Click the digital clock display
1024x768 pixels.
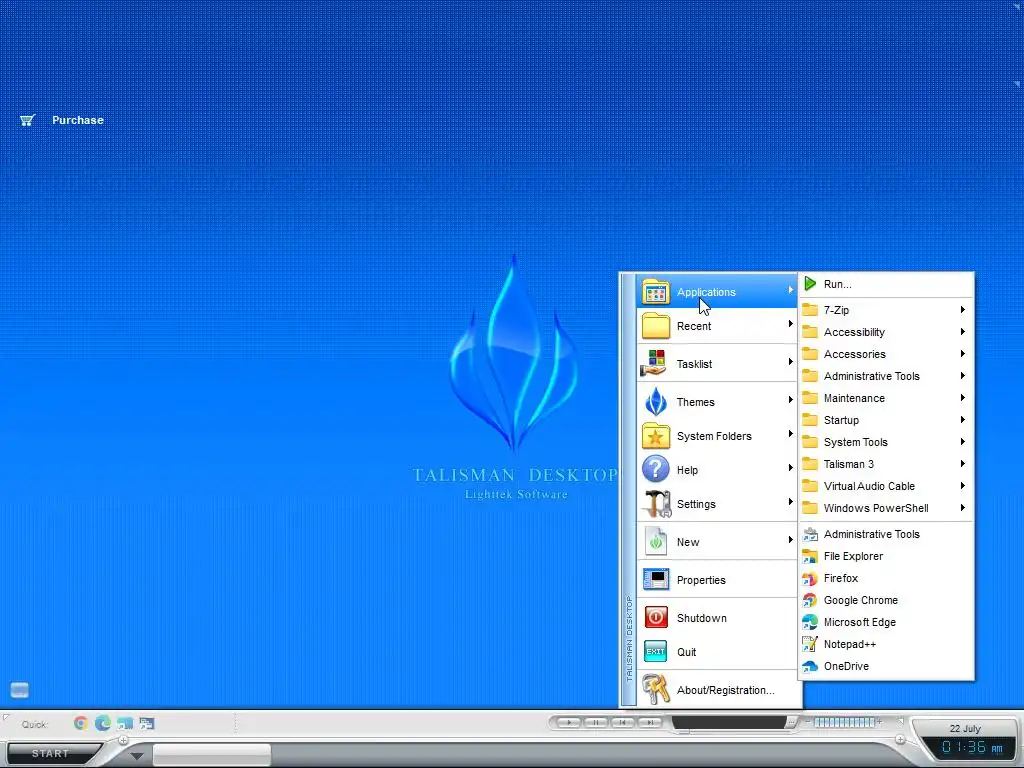coord(972,748)
